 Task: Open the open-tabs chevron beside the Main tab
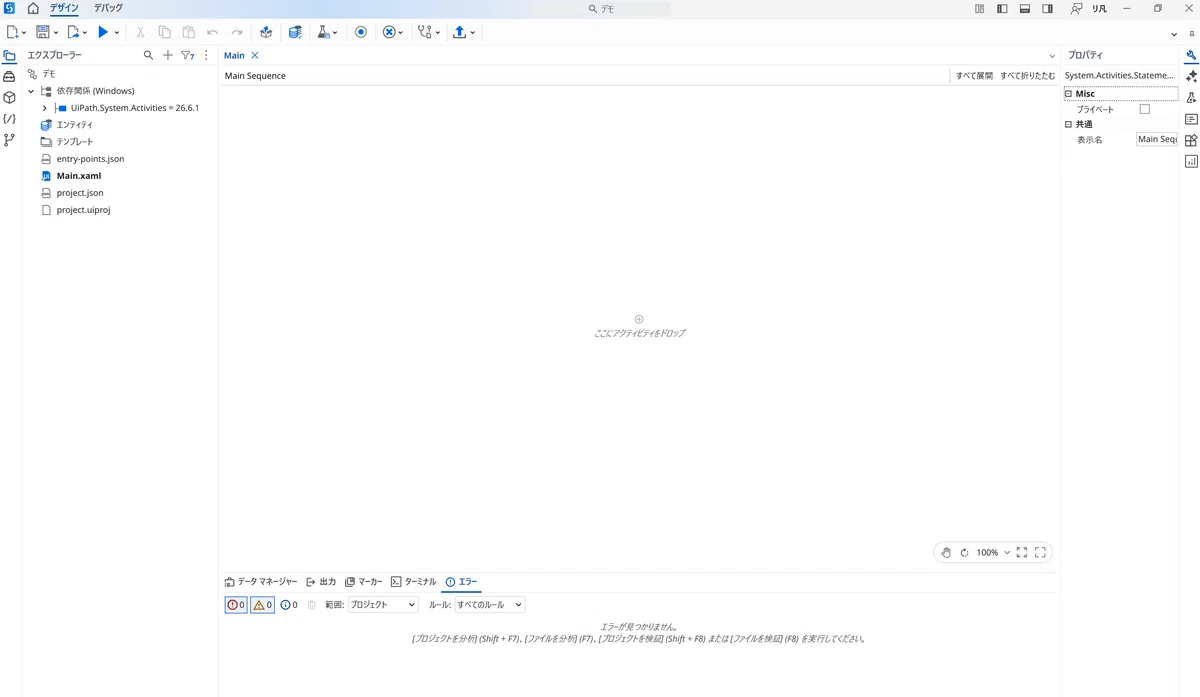pyautogui.click(x=1052, y=56)
